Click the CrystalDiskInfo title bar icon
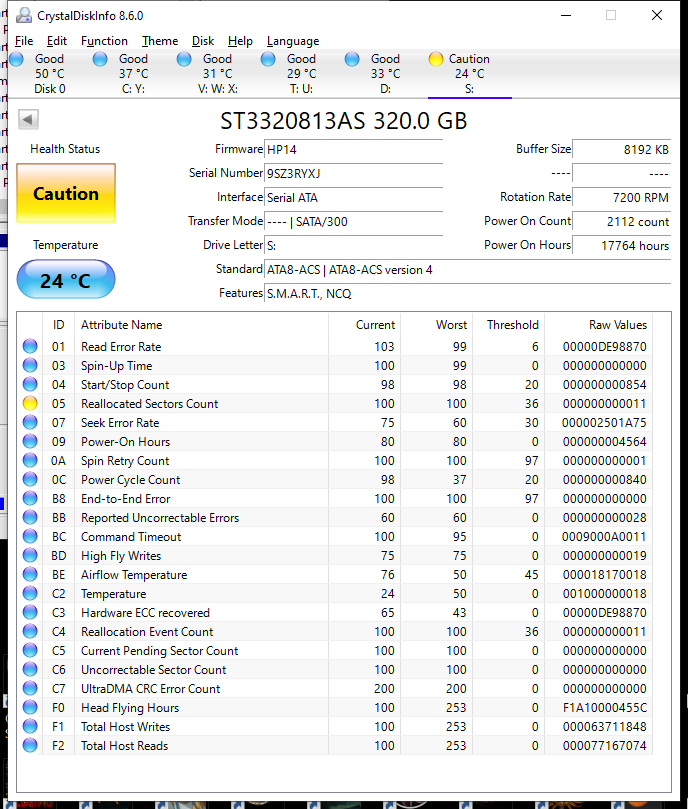The height and width of the screenshot is (809, 688). (x=23, y=15)
